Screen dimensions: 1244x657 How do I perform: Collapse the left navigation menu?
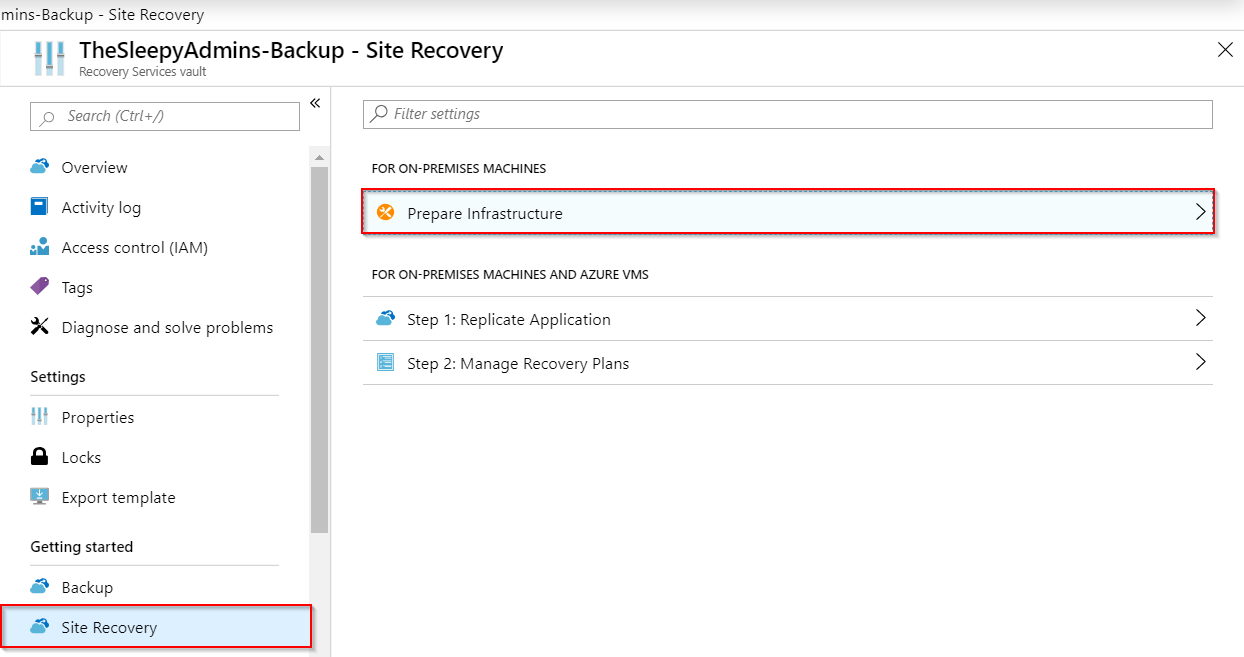coord(314,103)
